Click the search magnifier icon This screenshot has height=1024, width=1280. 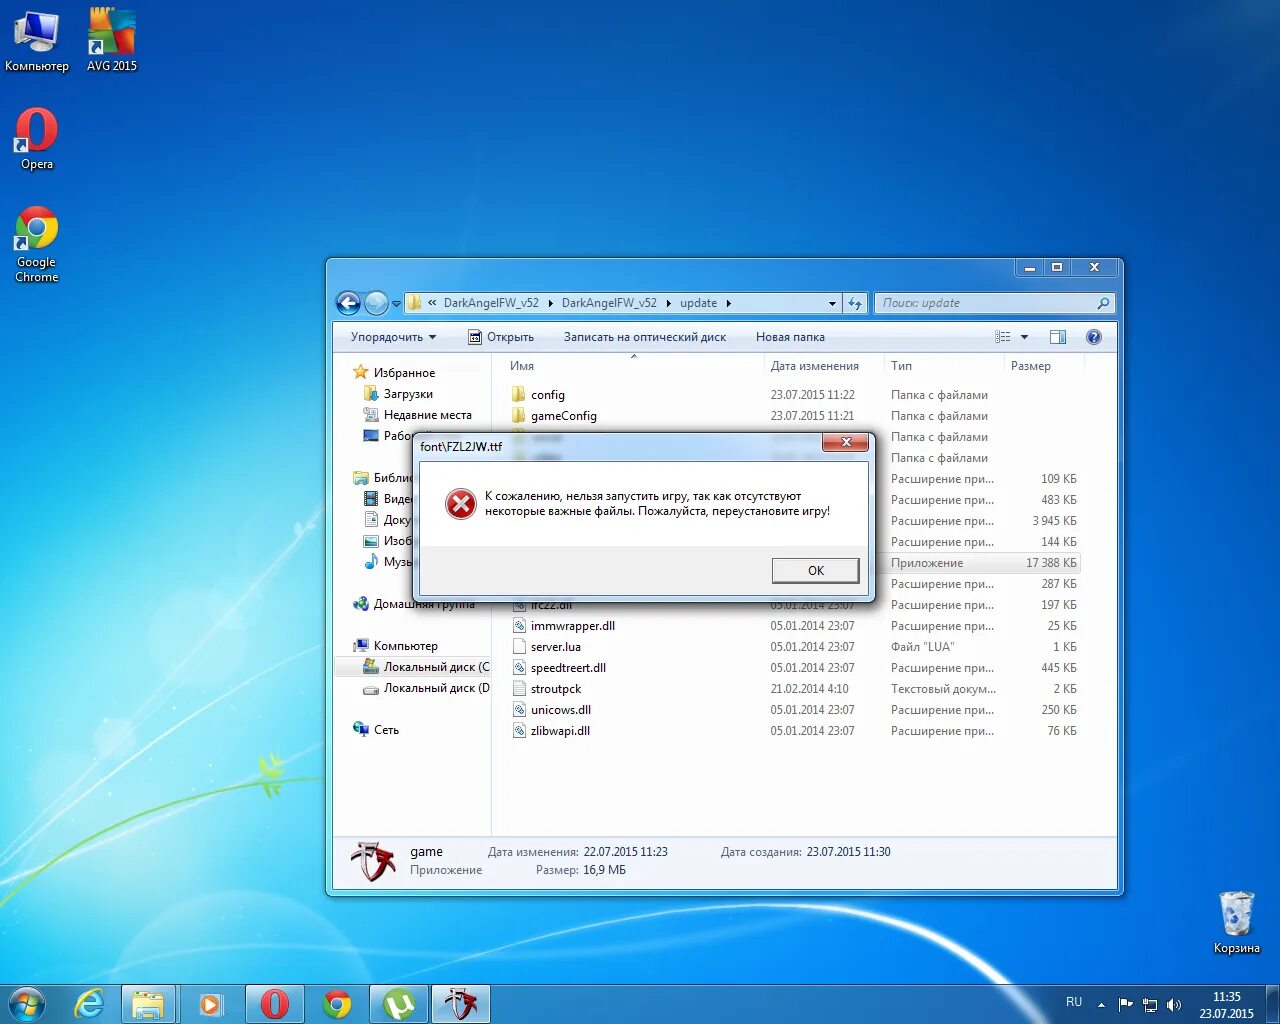coord(1103,303)
